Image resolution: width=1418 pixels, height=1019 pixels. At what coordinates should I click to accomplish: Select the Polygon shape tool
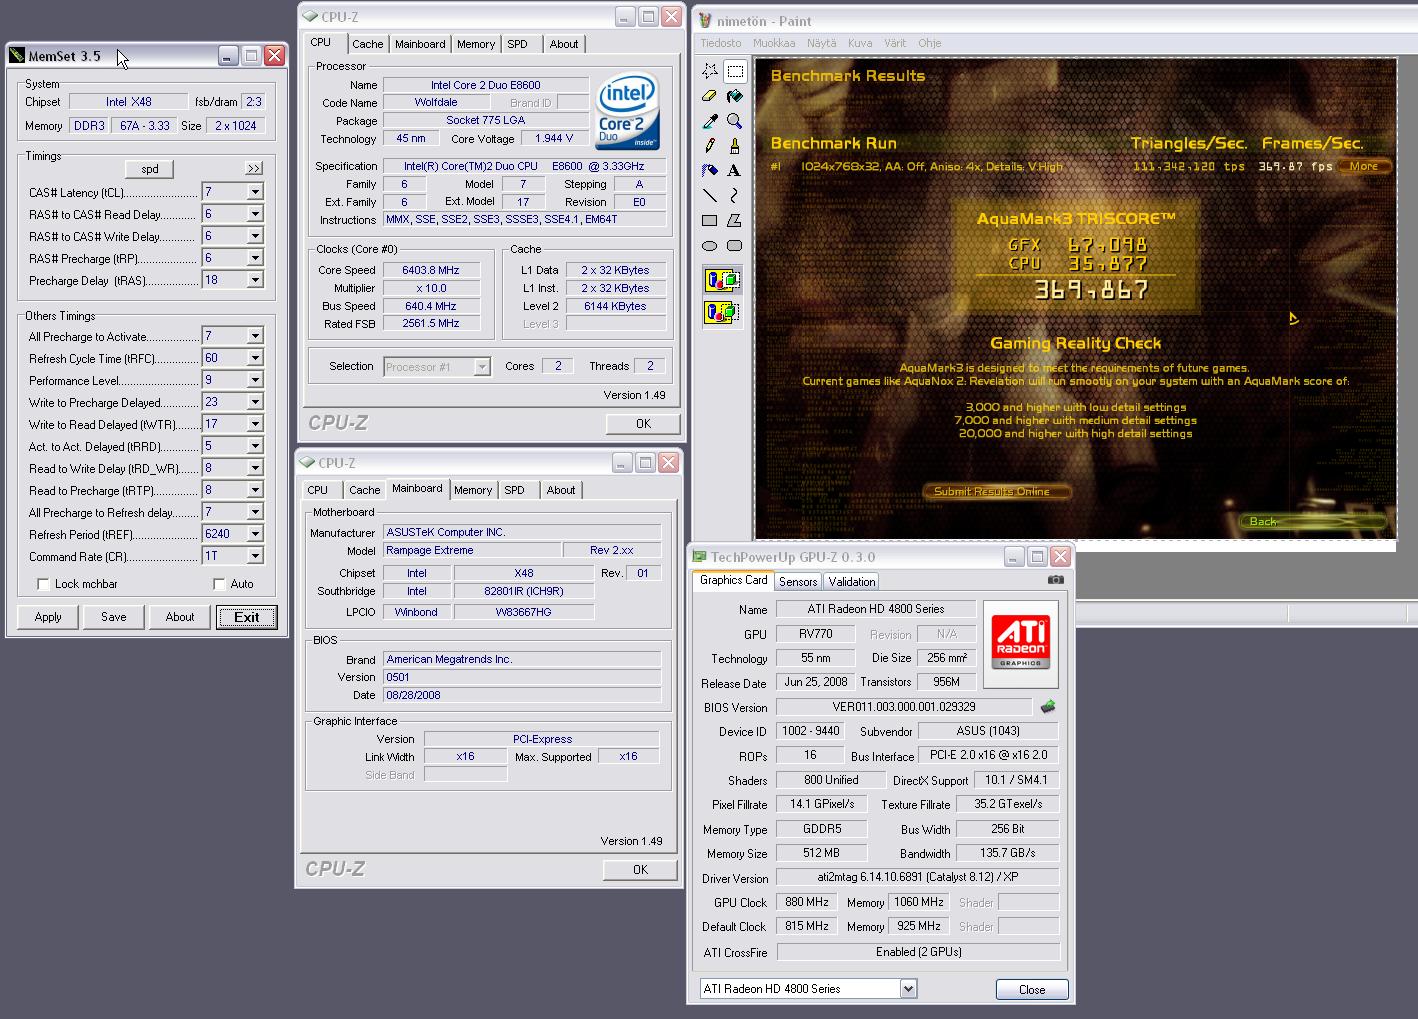click(735, 221)
